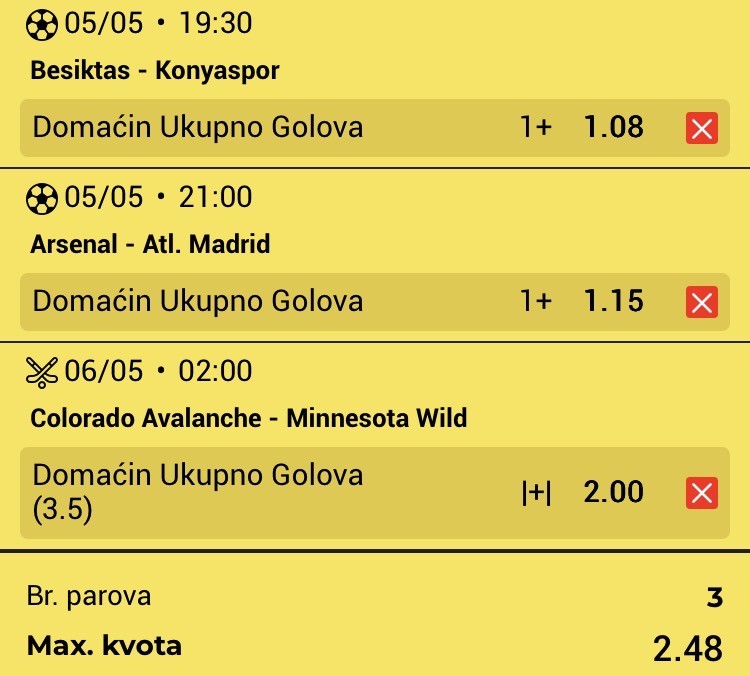Remove the Arsenal - Atl. Madrid bet
The height and width of the screenshot is (676, 750).
tap(702, 302)
